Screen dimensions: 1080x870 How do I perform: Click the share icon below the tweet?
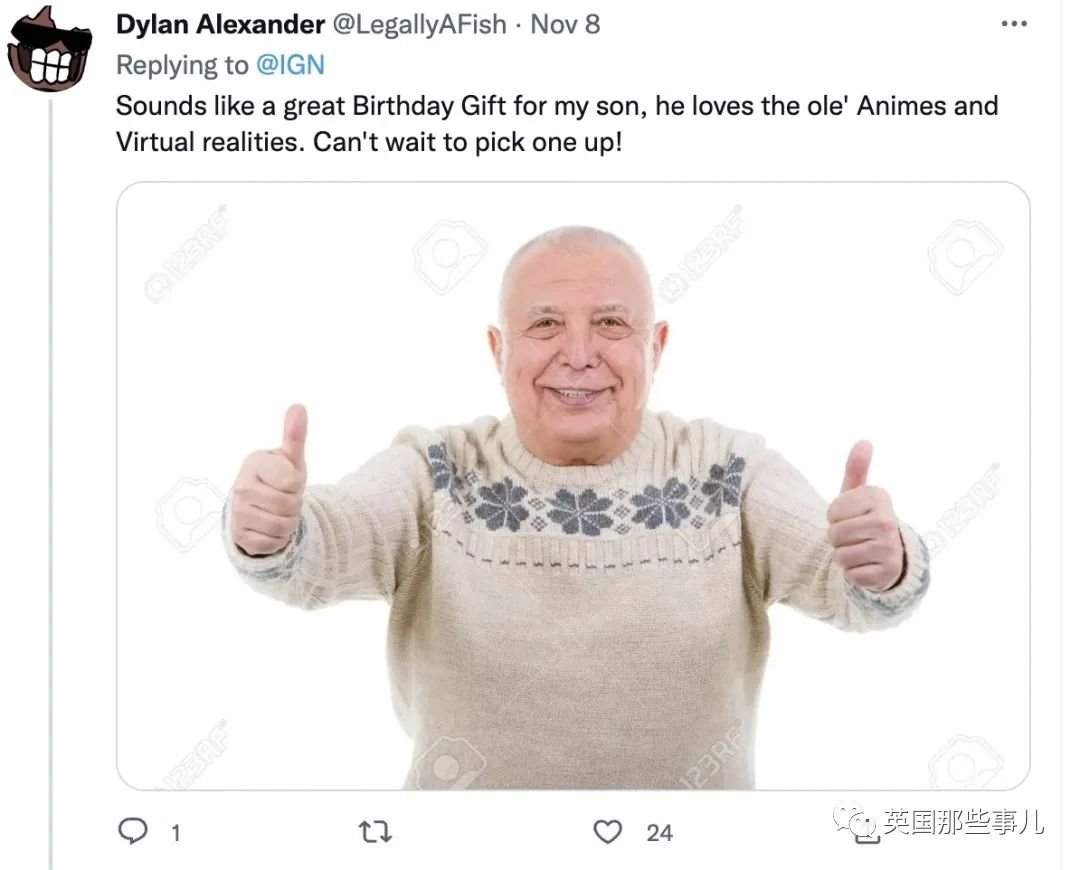866,833
